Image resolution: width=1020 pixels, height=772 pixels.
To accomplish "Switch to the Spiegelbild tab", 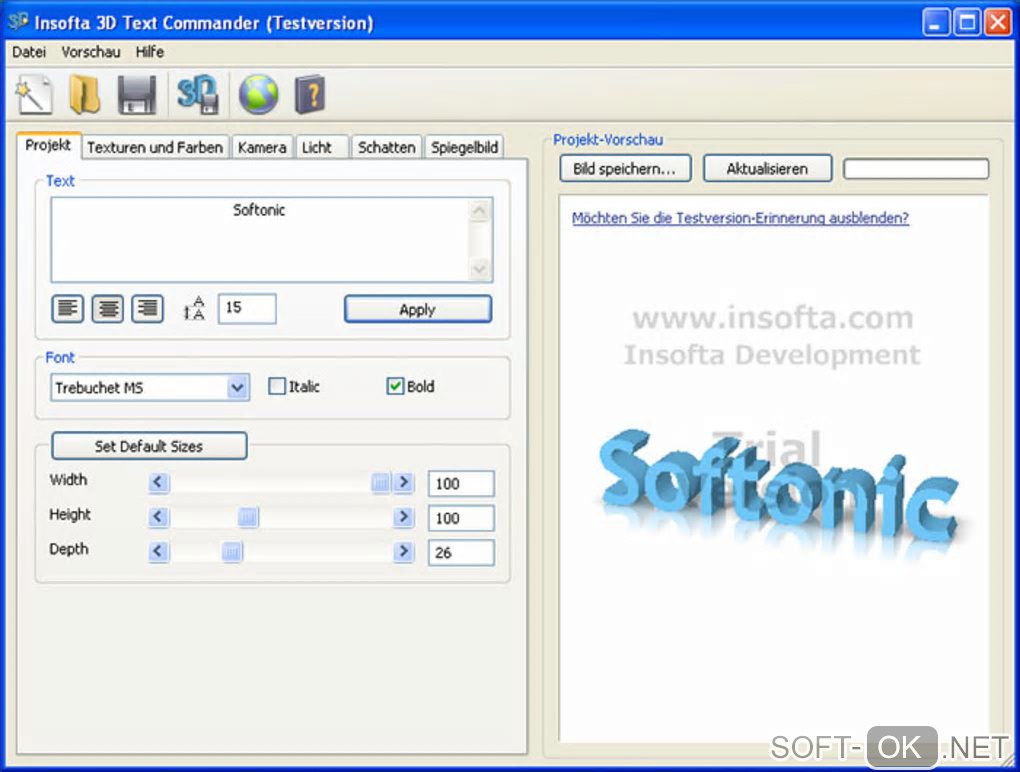I will 464,148.
